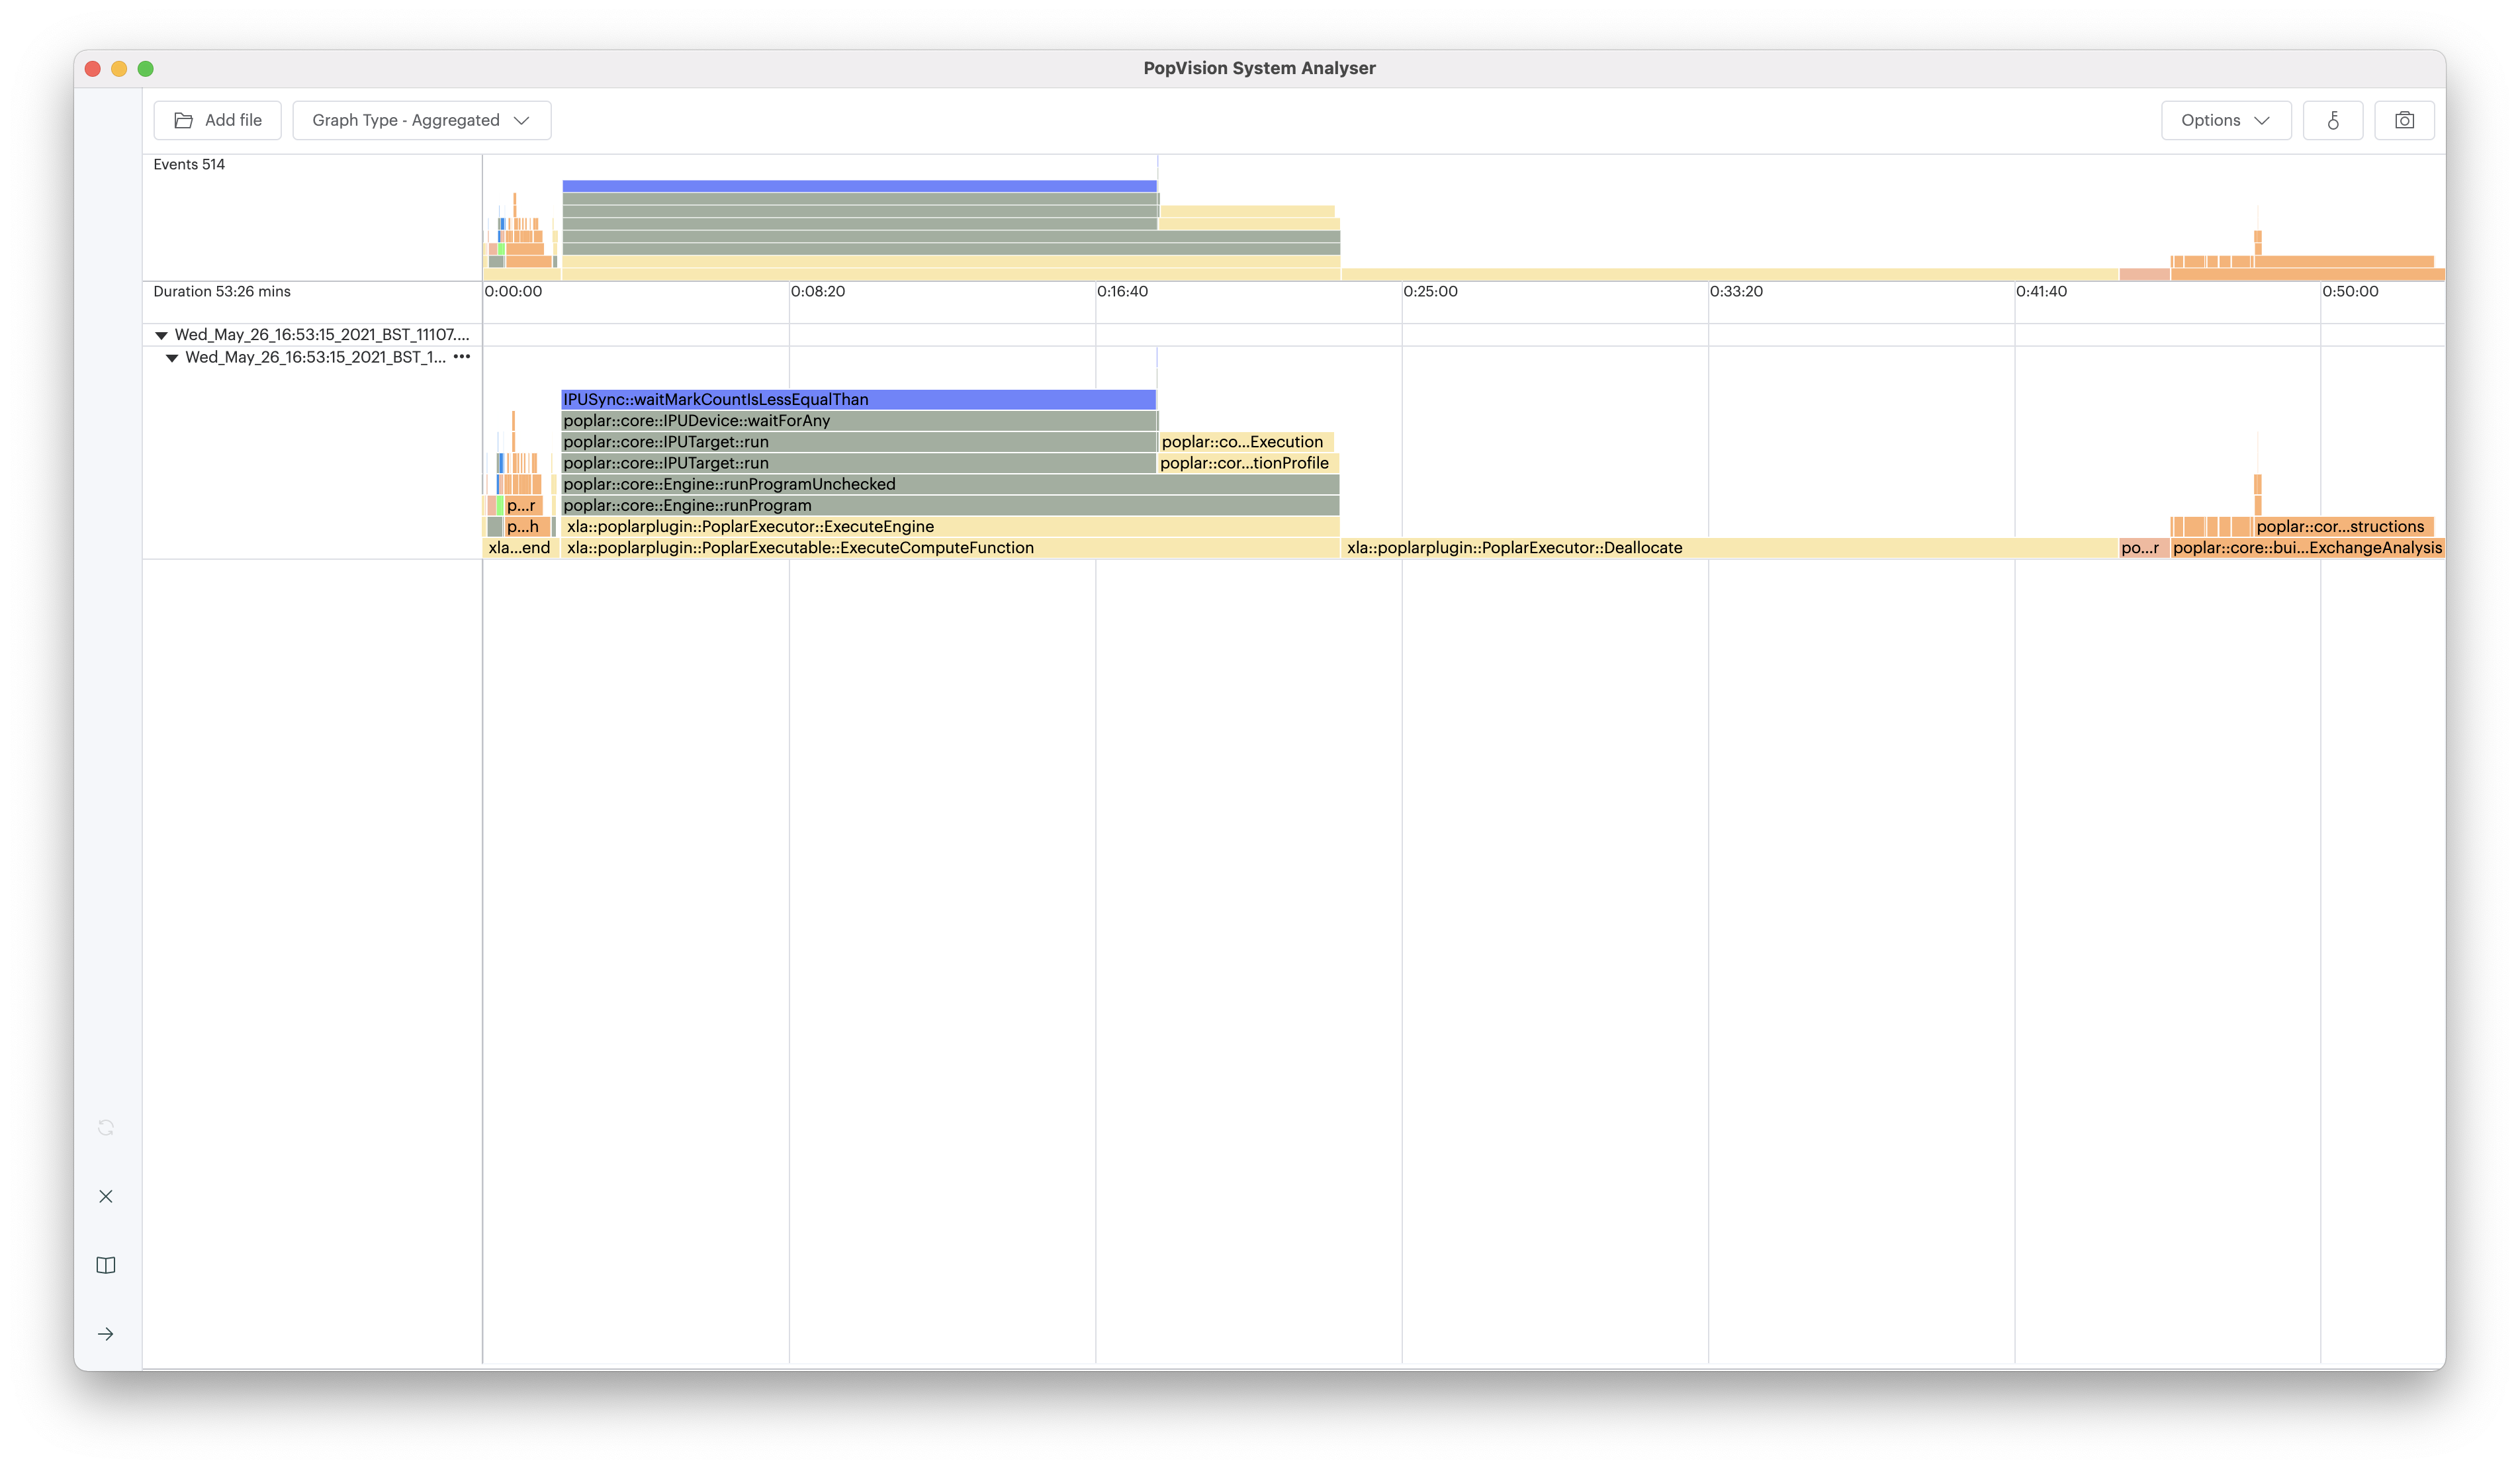2520x1469 pixels.
Task: Click the right-arrow icon at sidebar bottom
Action: coord(106,1333)
